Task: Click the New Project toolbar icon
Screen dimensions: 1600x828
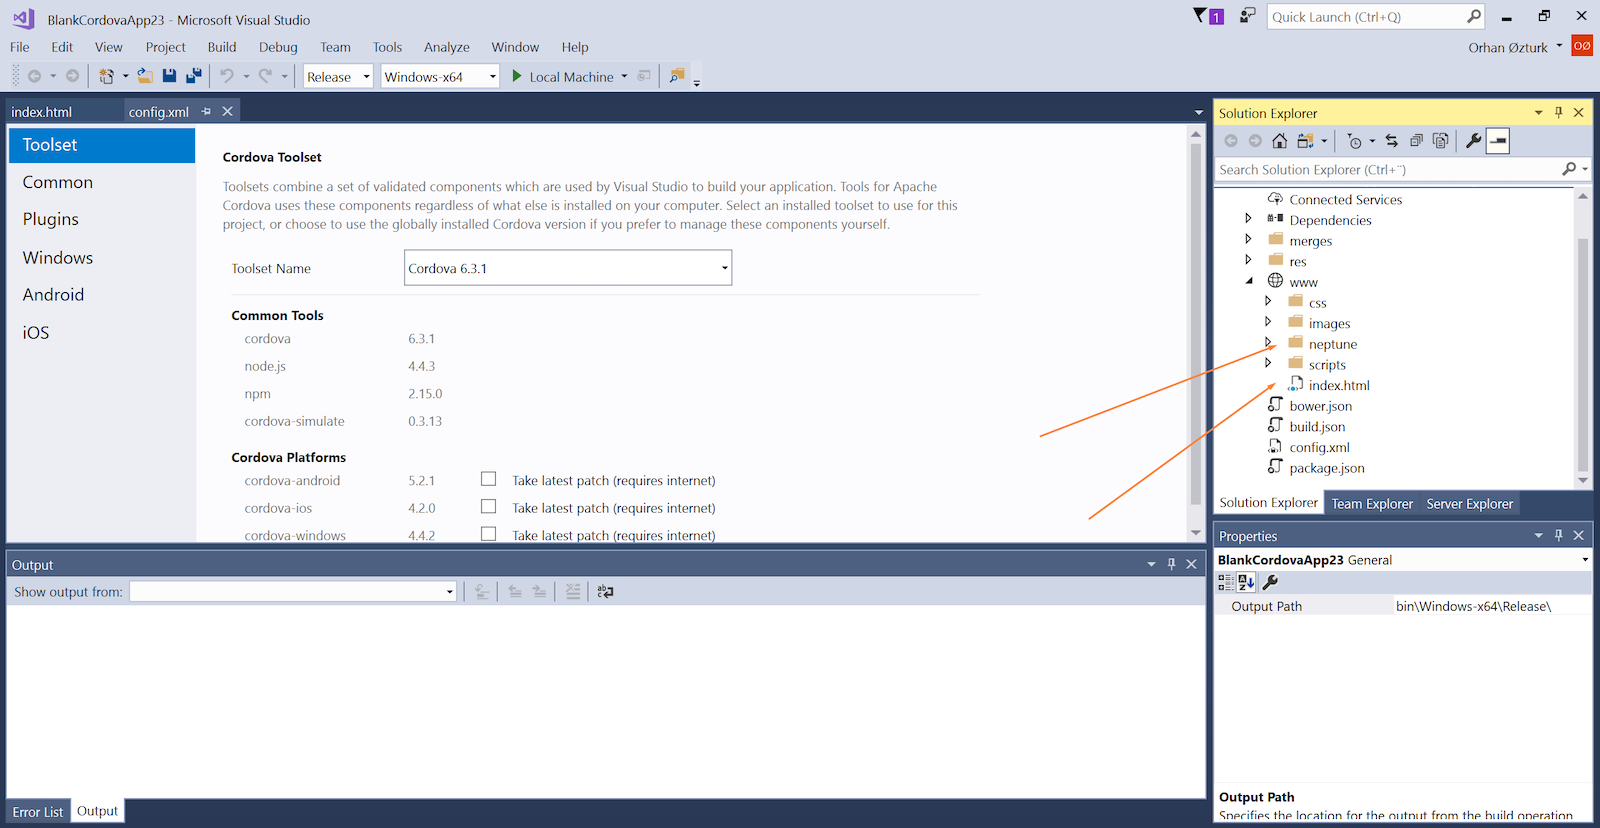Action: [x=106, y=76]
